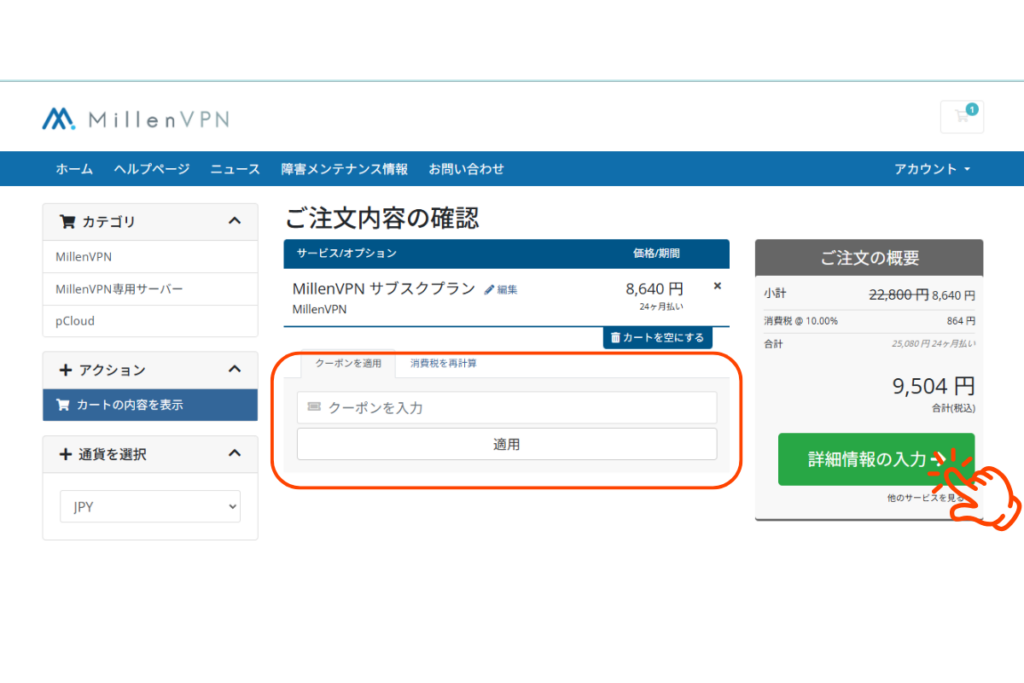Open the アカウント dropdown menu
The width and height of the screenshot is (1024, 683).
pos(932,169)
